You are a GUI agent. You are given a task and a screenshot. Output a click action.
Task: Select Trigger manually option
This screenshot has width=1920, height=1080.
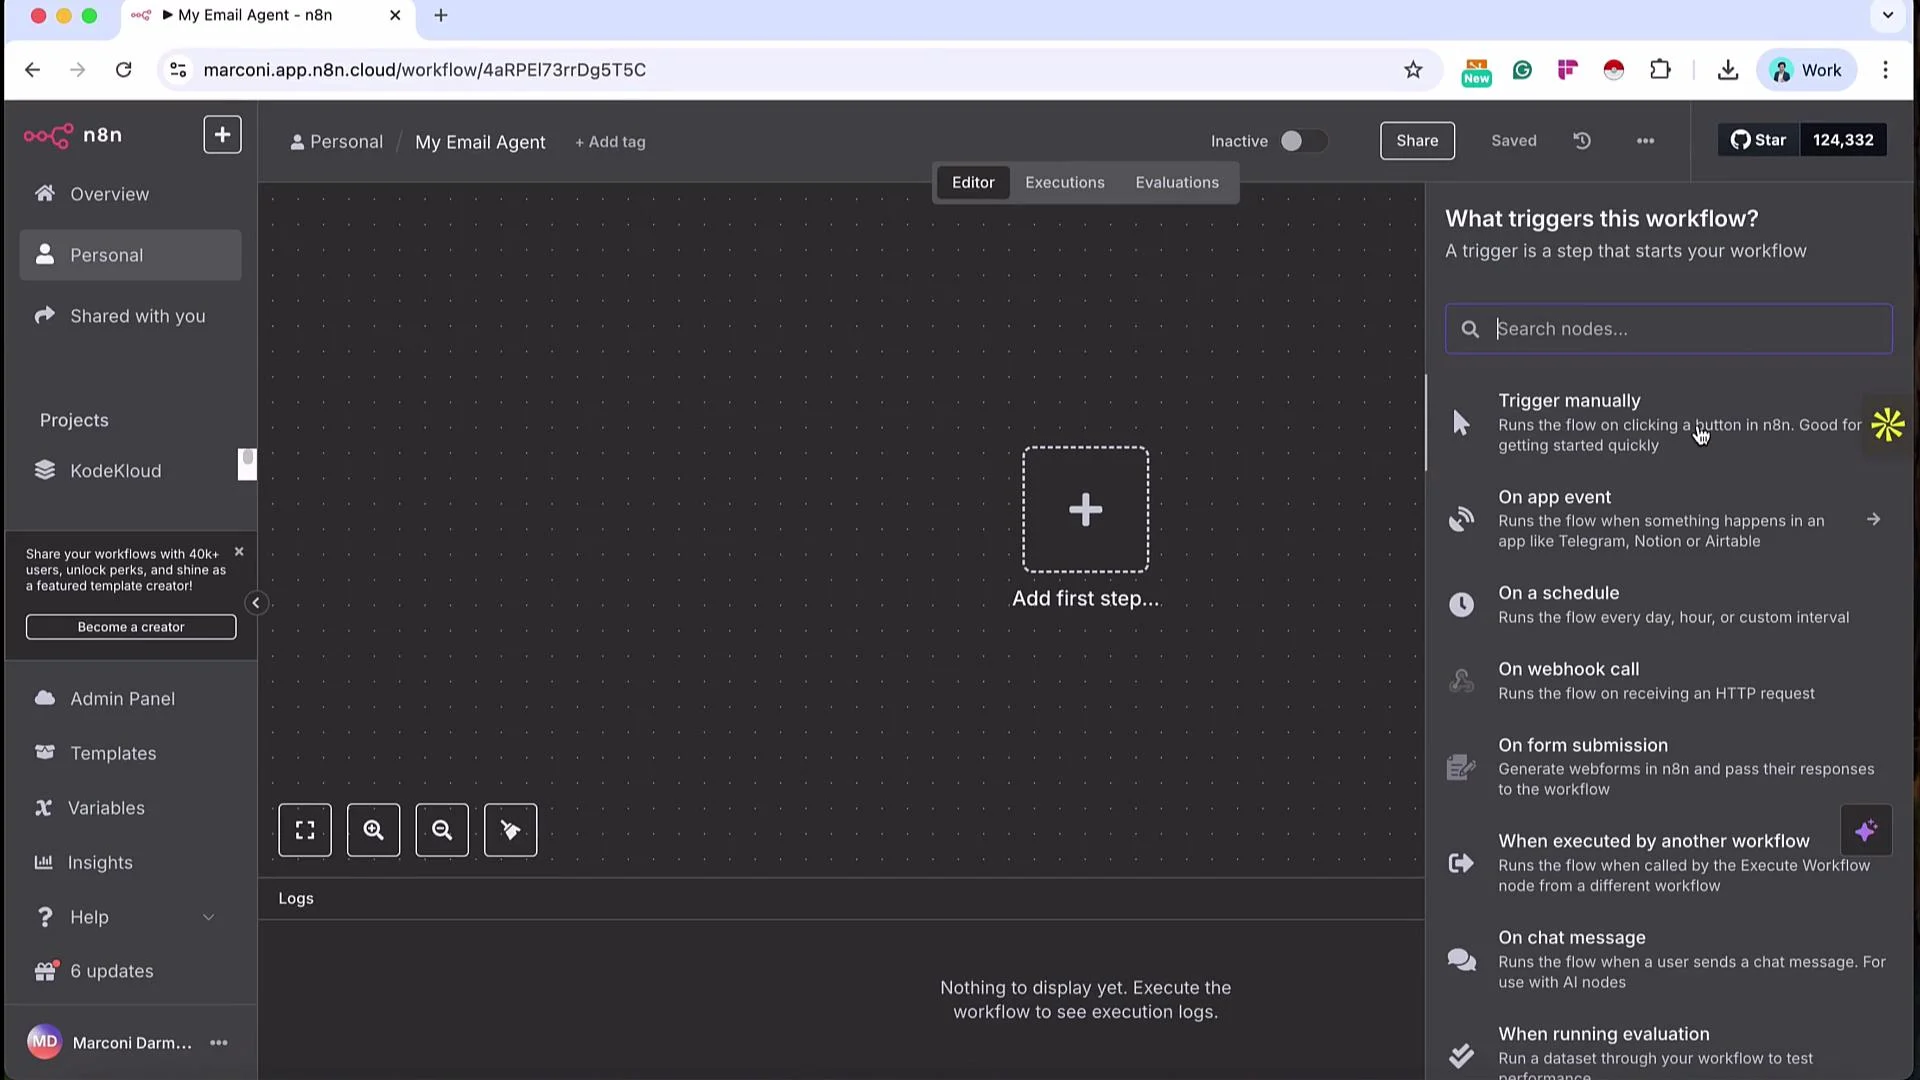pos(1668,423)
